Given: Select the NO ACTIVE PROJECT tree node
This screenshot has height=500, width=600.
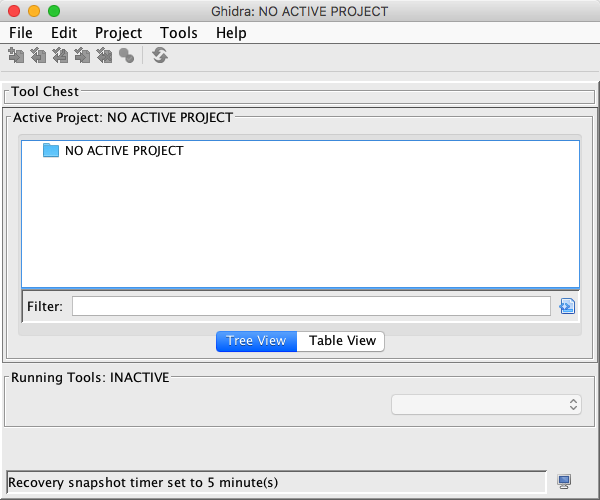Looking at the screenshot, I should tap(123, 151).
